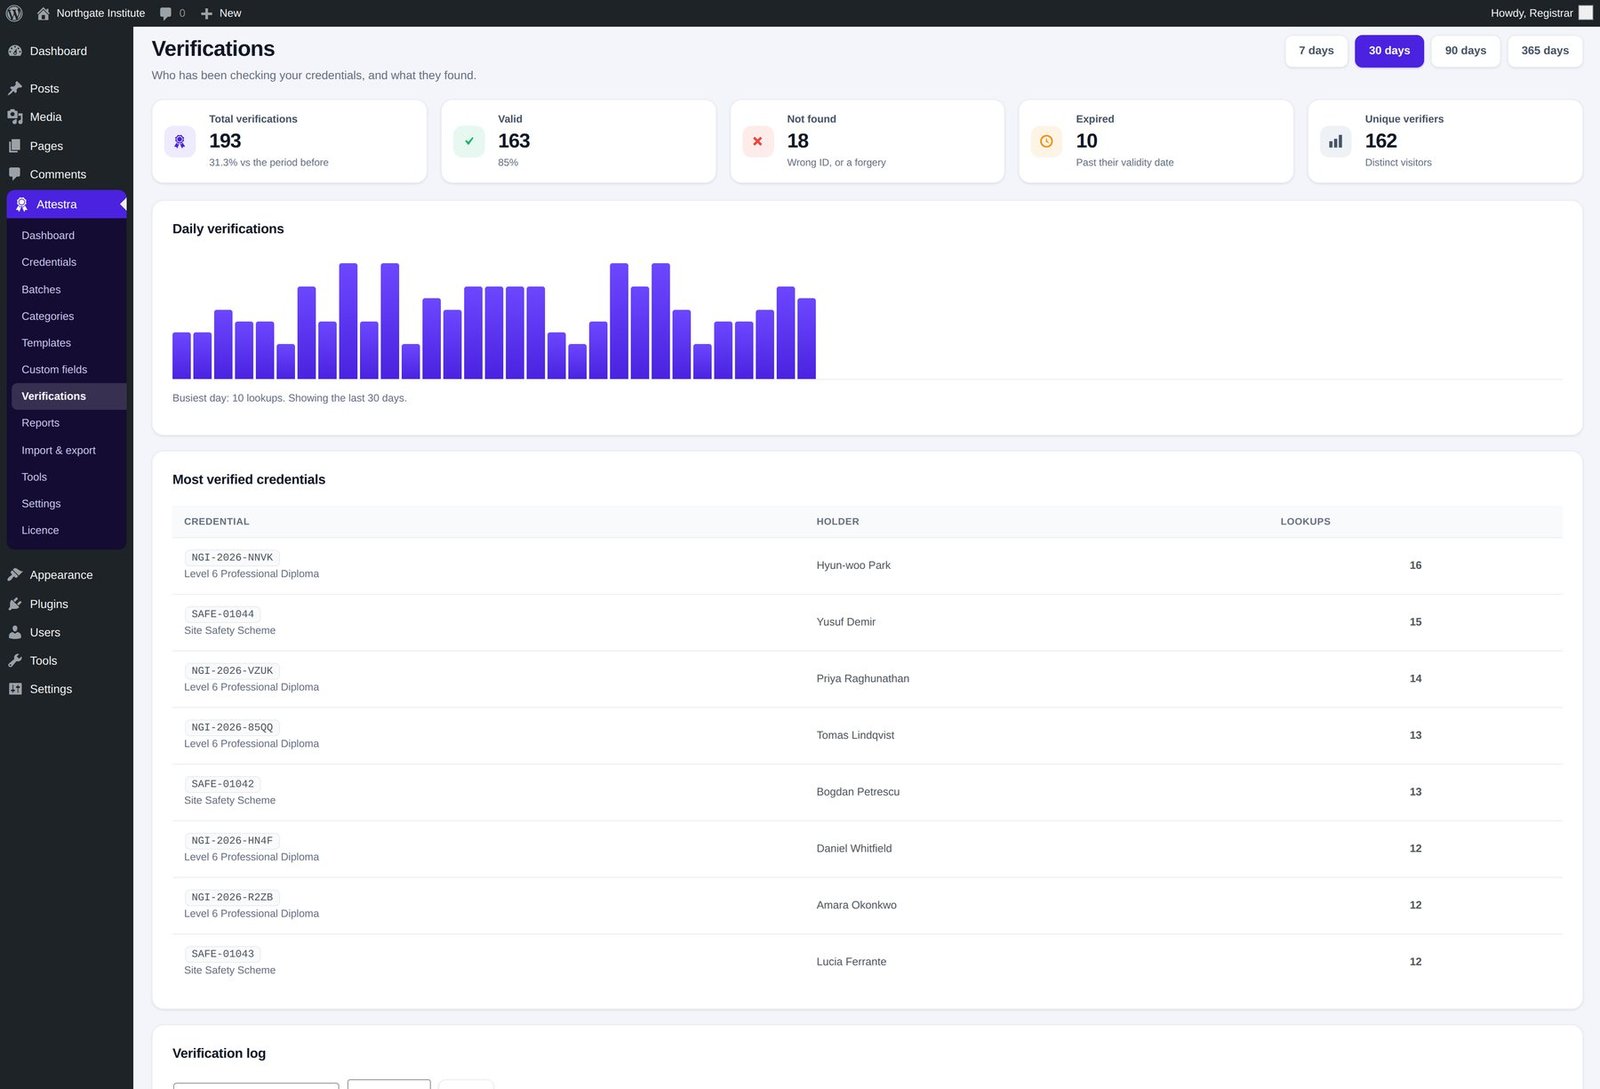Click the Media icon in sidebar
This screenshot has height=1089, width=1600.
click(15, 117)
